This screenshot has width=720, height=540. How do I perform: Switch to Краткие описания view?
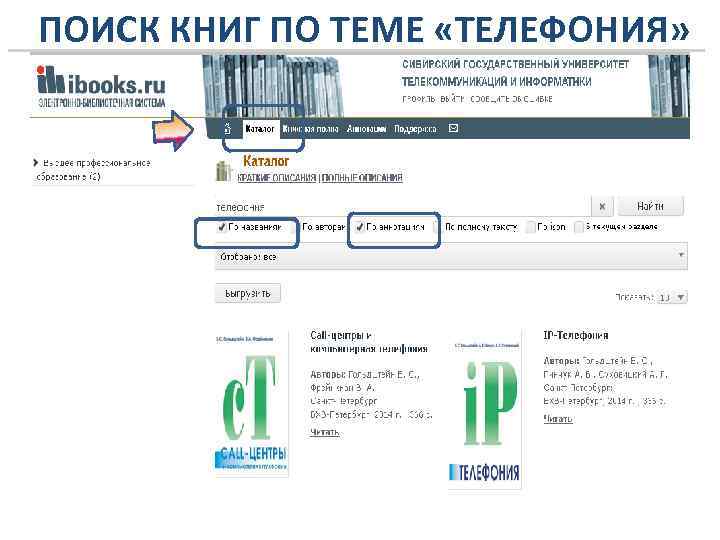pos(276,178)
